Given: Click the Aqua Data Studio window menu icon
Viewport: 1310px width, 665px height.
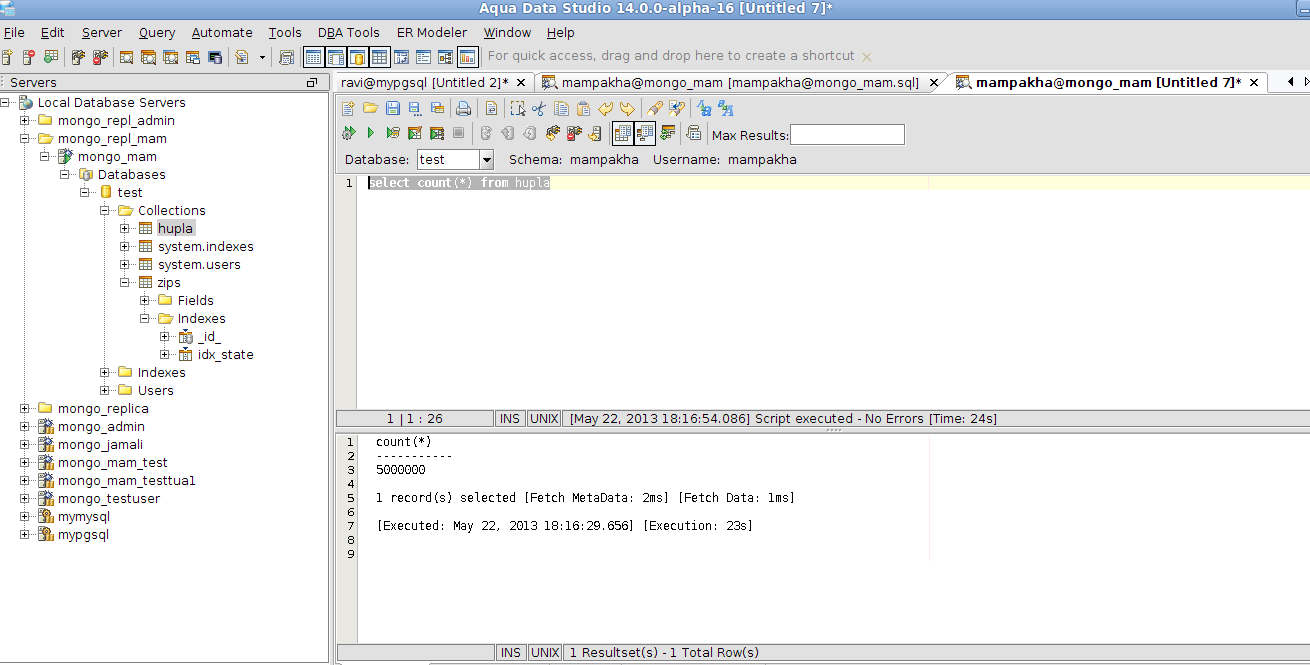Looking at the screenshot, I should pyautogui.click(x=7, y=8).
